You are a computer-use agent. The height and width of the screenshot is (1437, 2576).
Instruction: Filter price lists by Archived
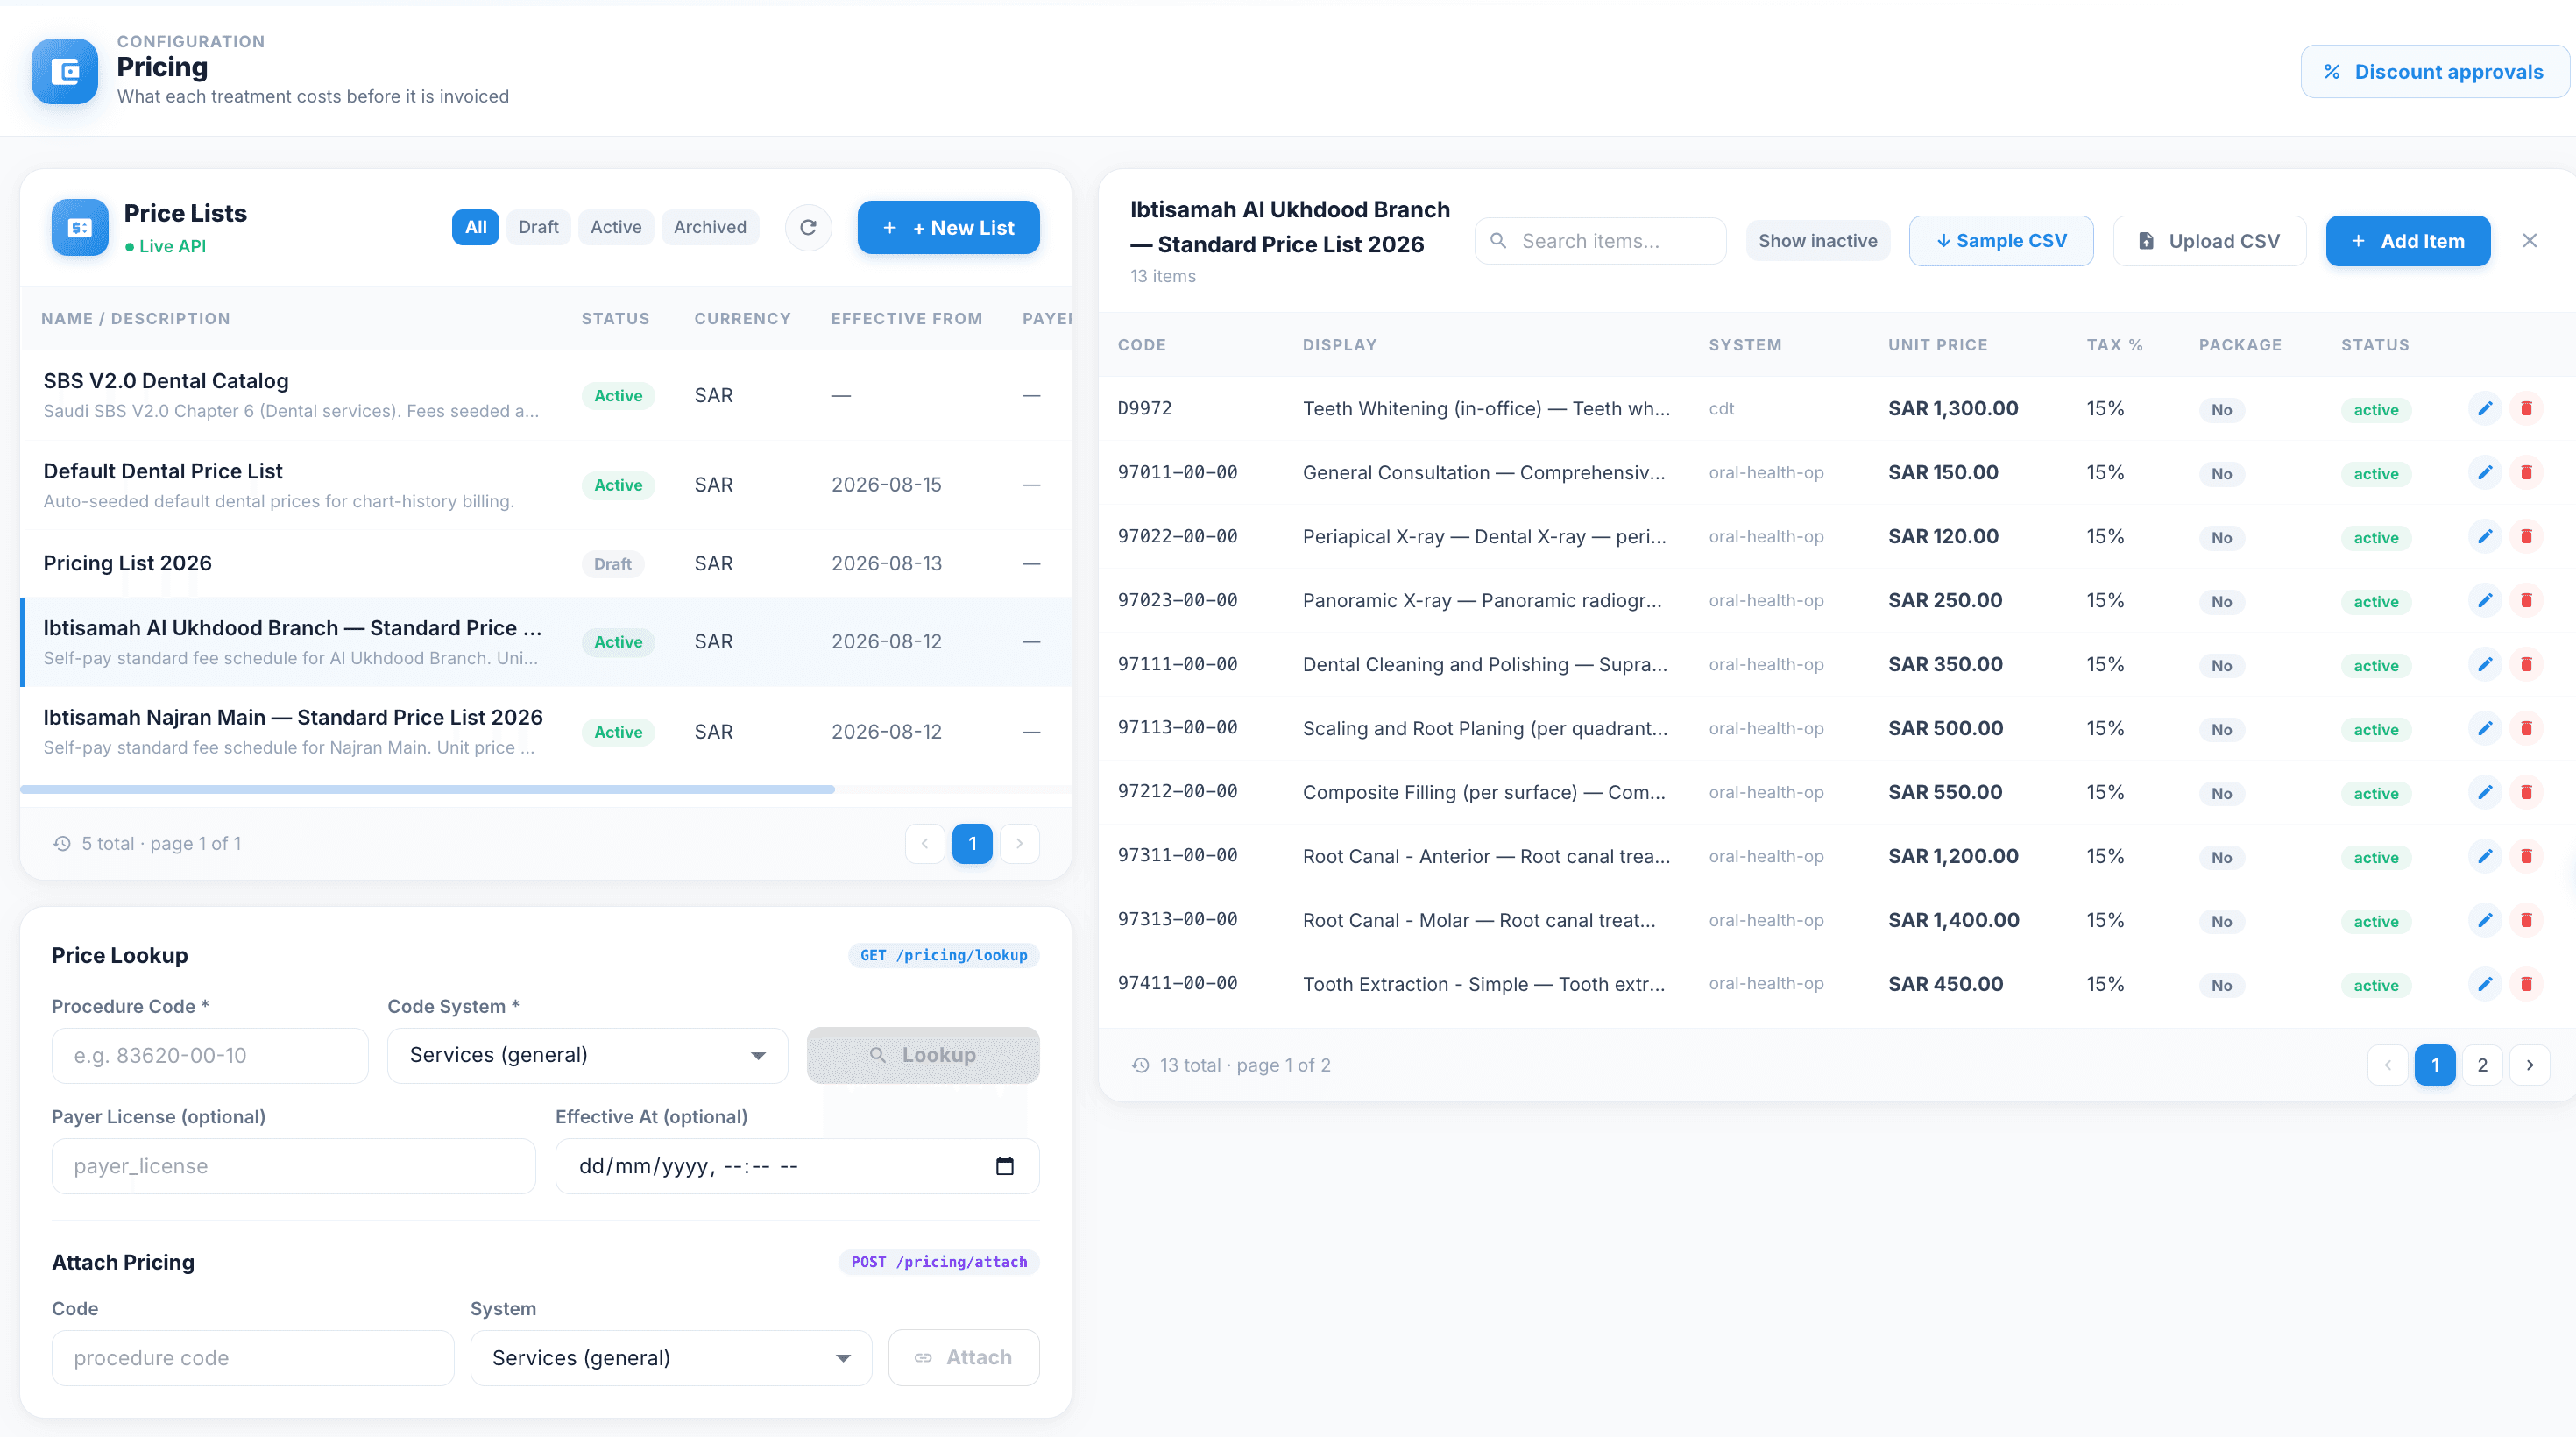(x=710, y=227)
